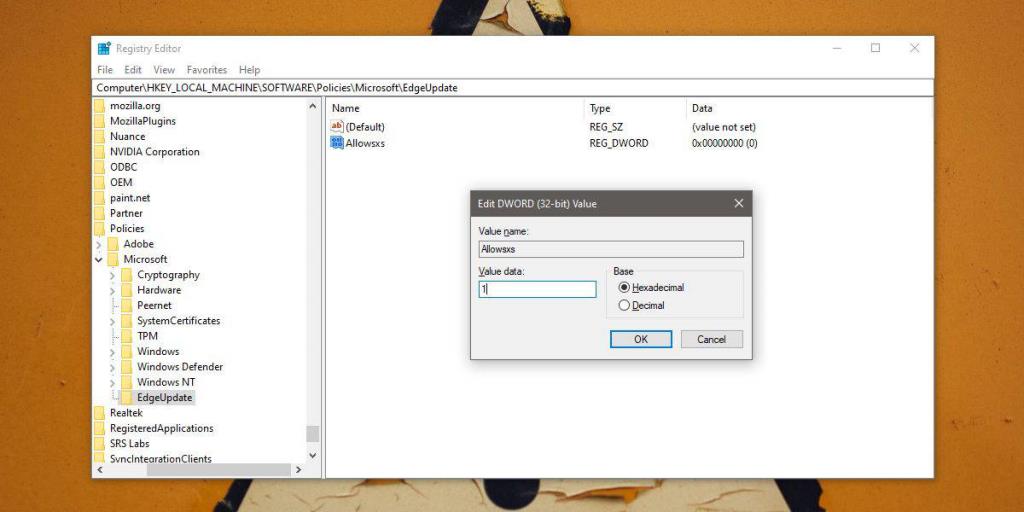Click the Peernet folder icon

pyautogui.click(x=127, y=305)
